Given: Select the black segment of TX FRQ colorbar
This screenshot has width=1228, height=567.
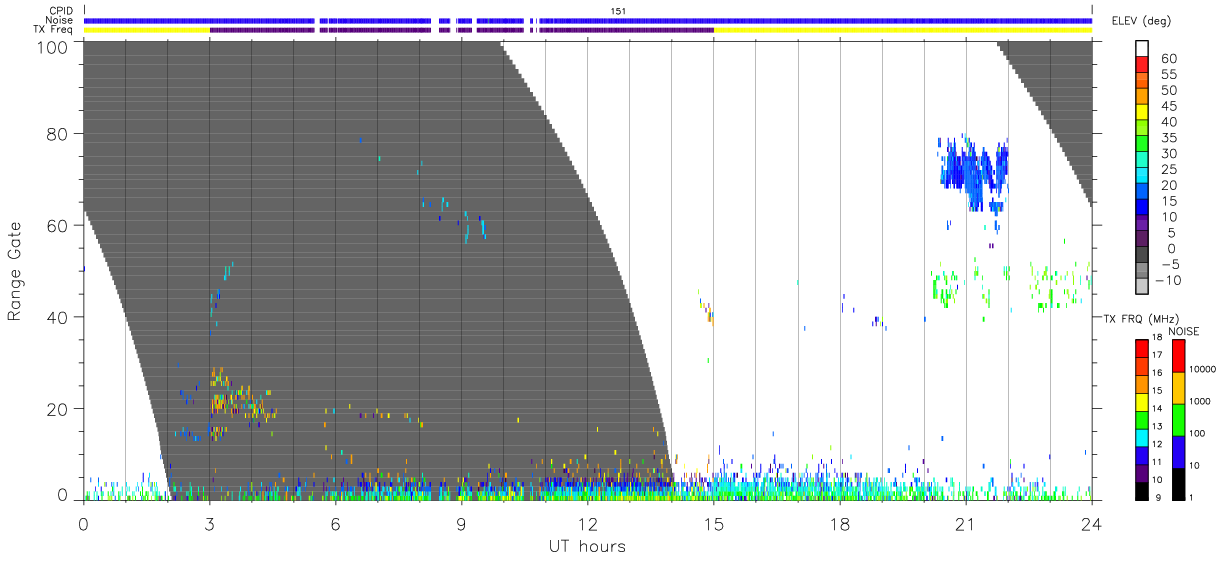Looking at the screenshot, I should click(x=1142, y=489).
